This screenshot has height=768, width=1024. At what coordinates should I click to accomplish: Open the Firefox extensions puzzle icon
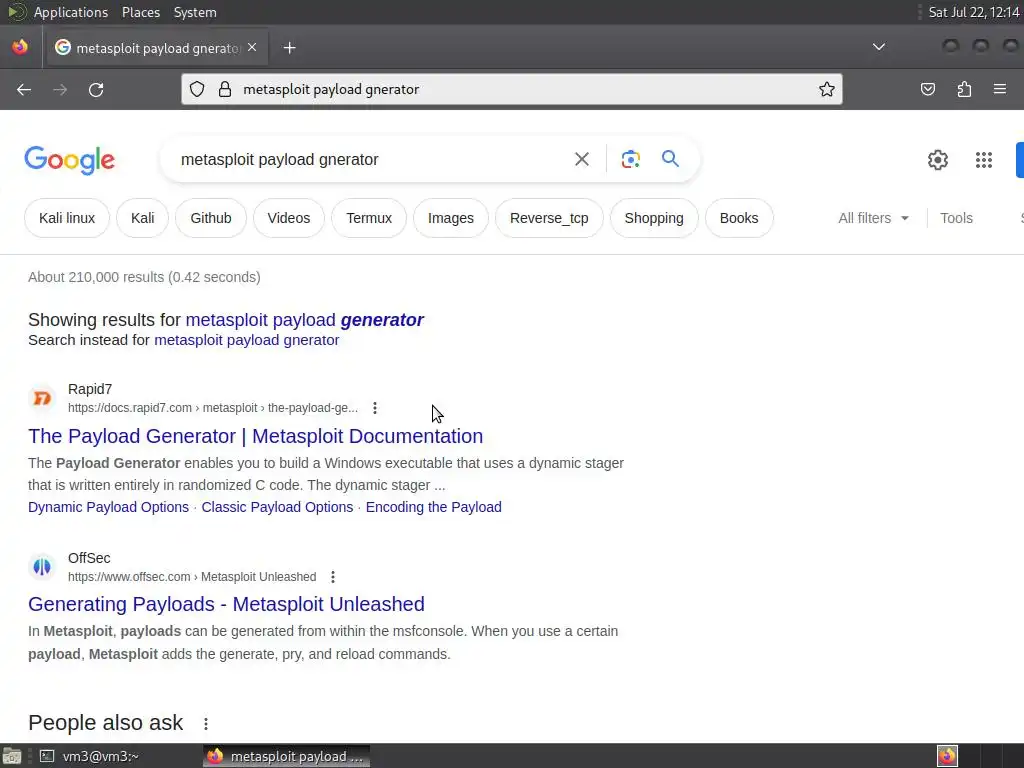(x=964, y=89)
